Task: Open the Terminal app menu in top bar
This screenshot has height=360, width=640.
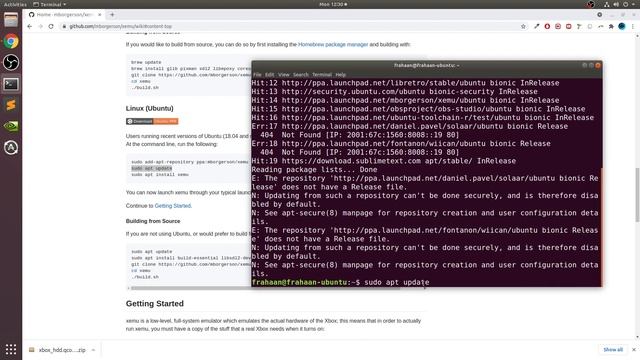Action: click(49, 4)
